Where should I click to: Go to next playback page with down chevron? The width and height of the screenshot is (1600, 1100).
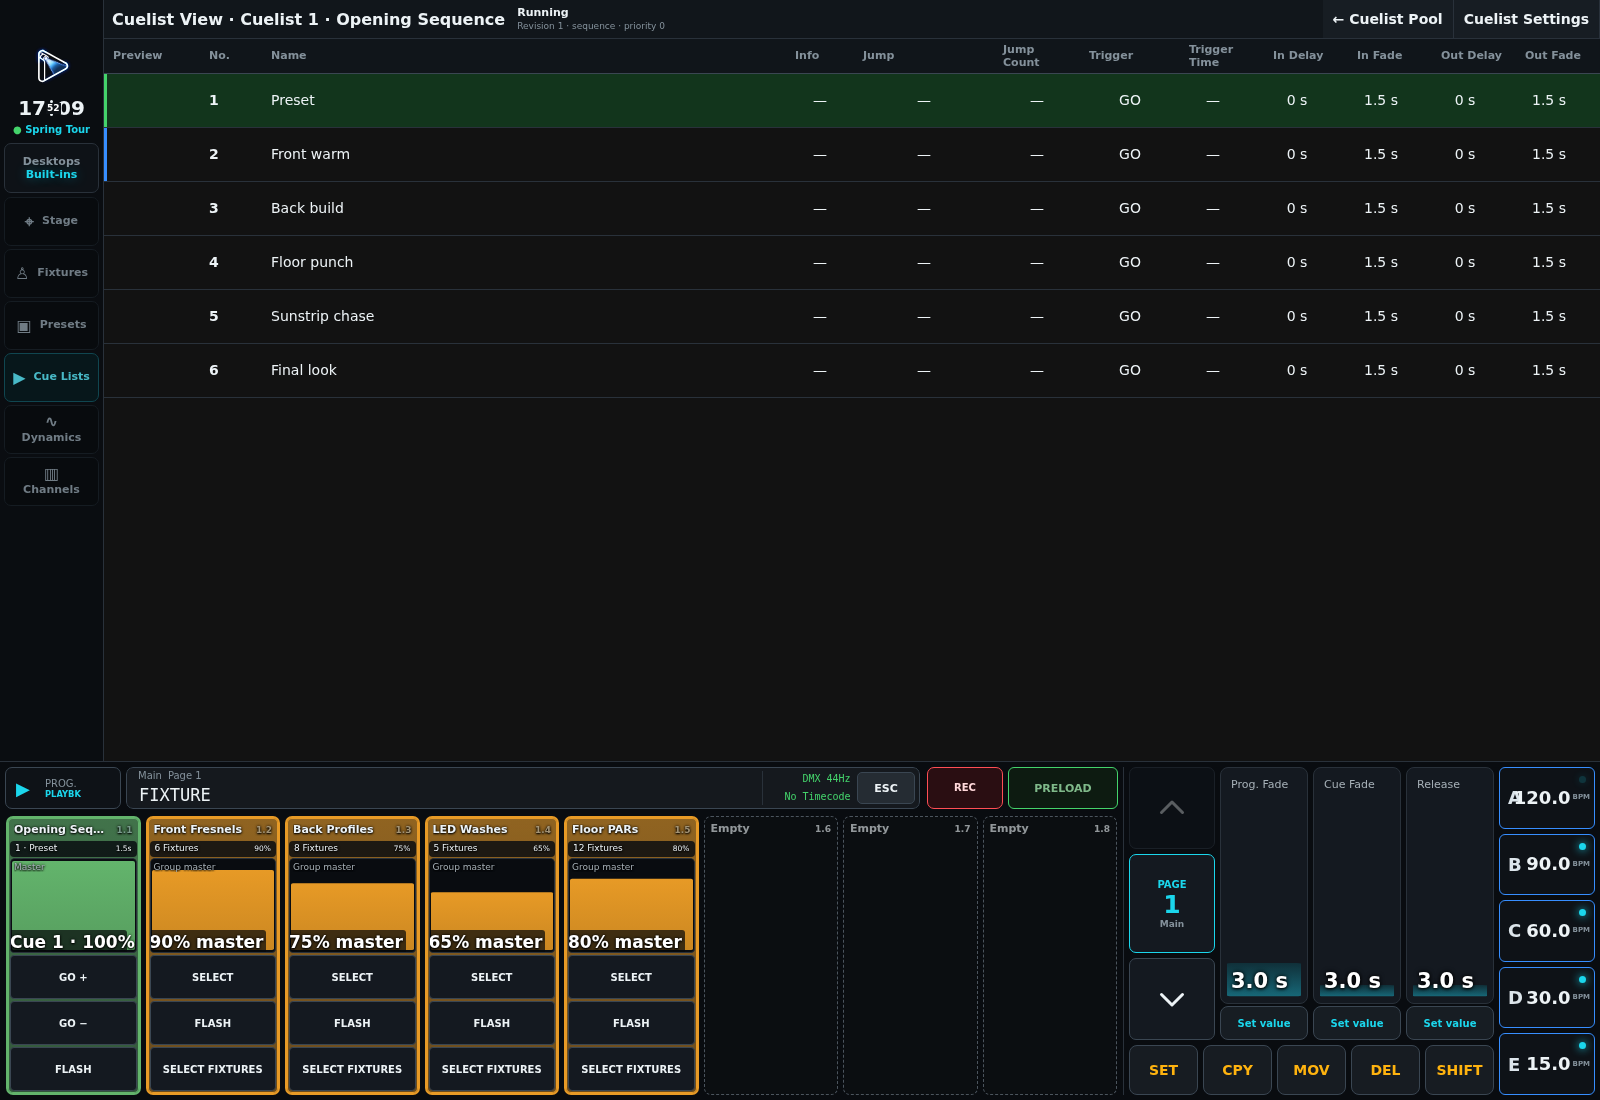pos(1171,999)
